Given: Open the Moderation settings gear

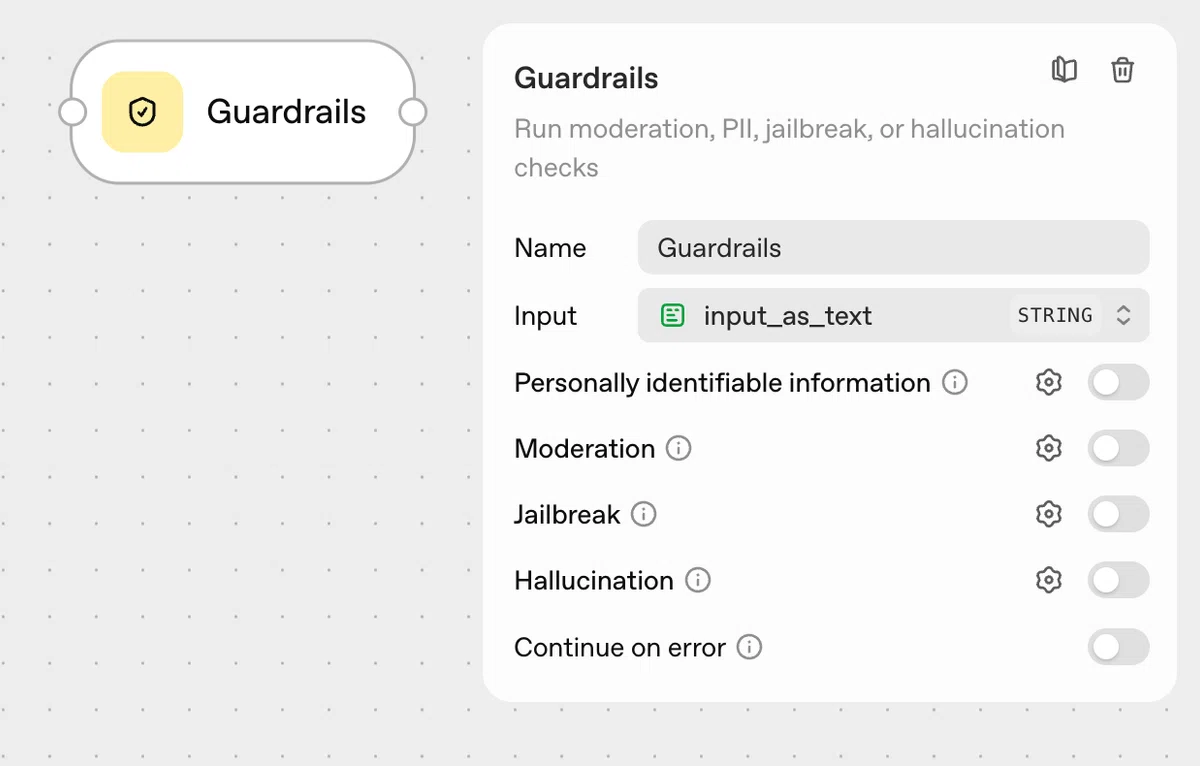Looking at the screenshot, I should click(1048, 448).
